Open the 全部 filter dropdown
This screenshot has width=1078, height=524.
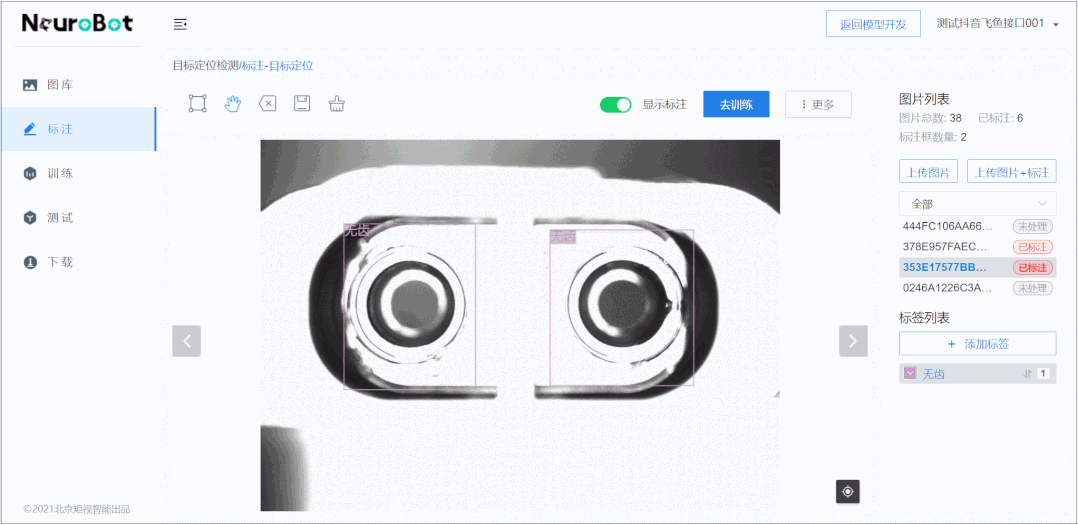[x=977, y=204]
